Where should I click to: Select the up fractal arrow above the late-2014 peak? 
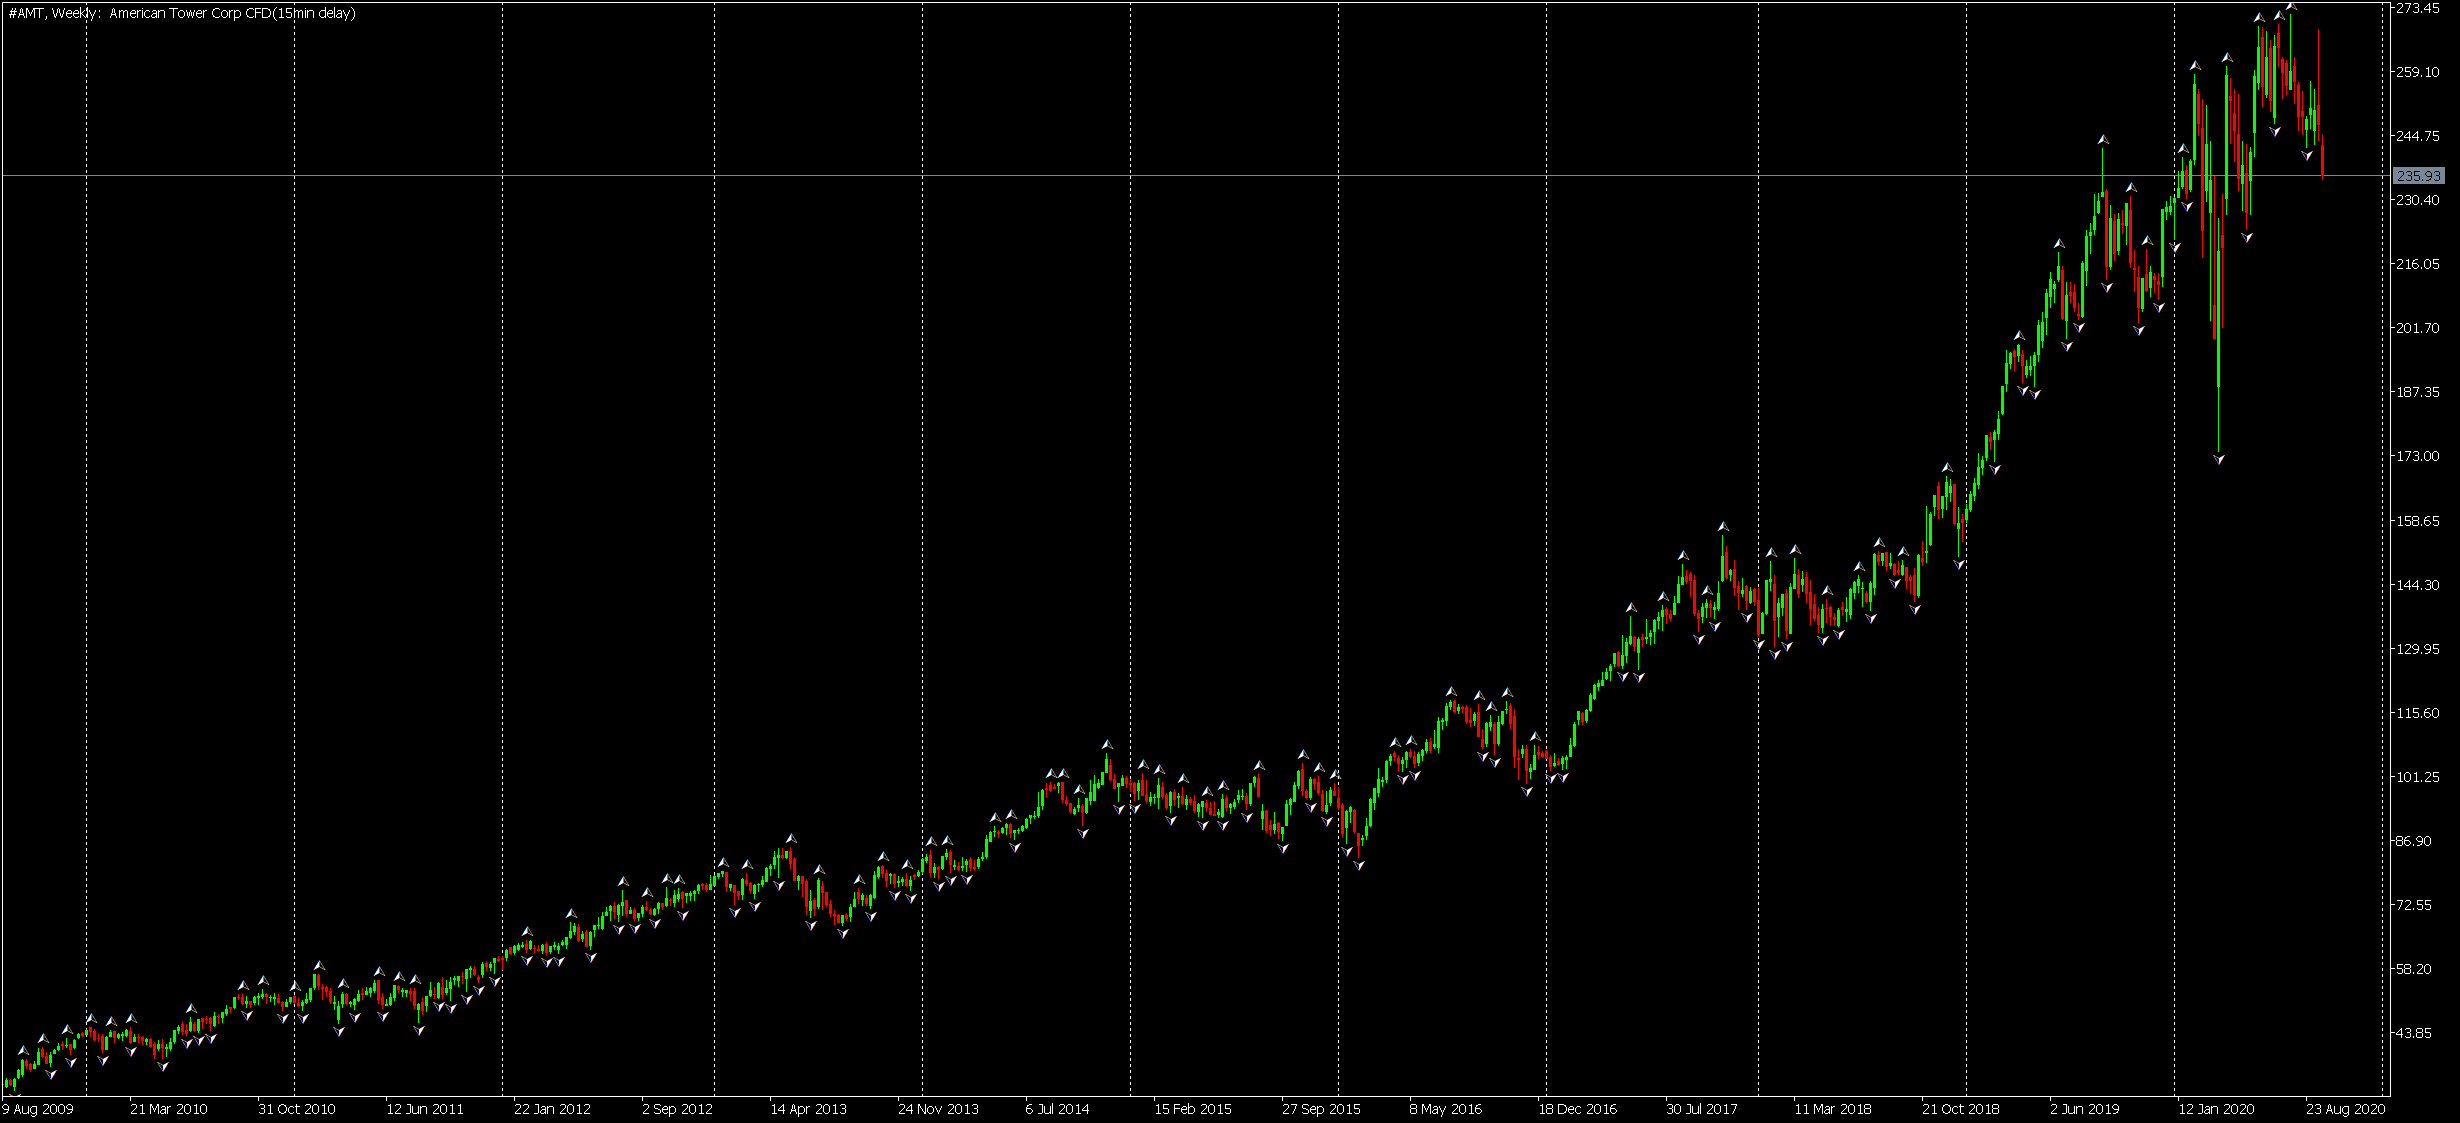pos(1107,745)
